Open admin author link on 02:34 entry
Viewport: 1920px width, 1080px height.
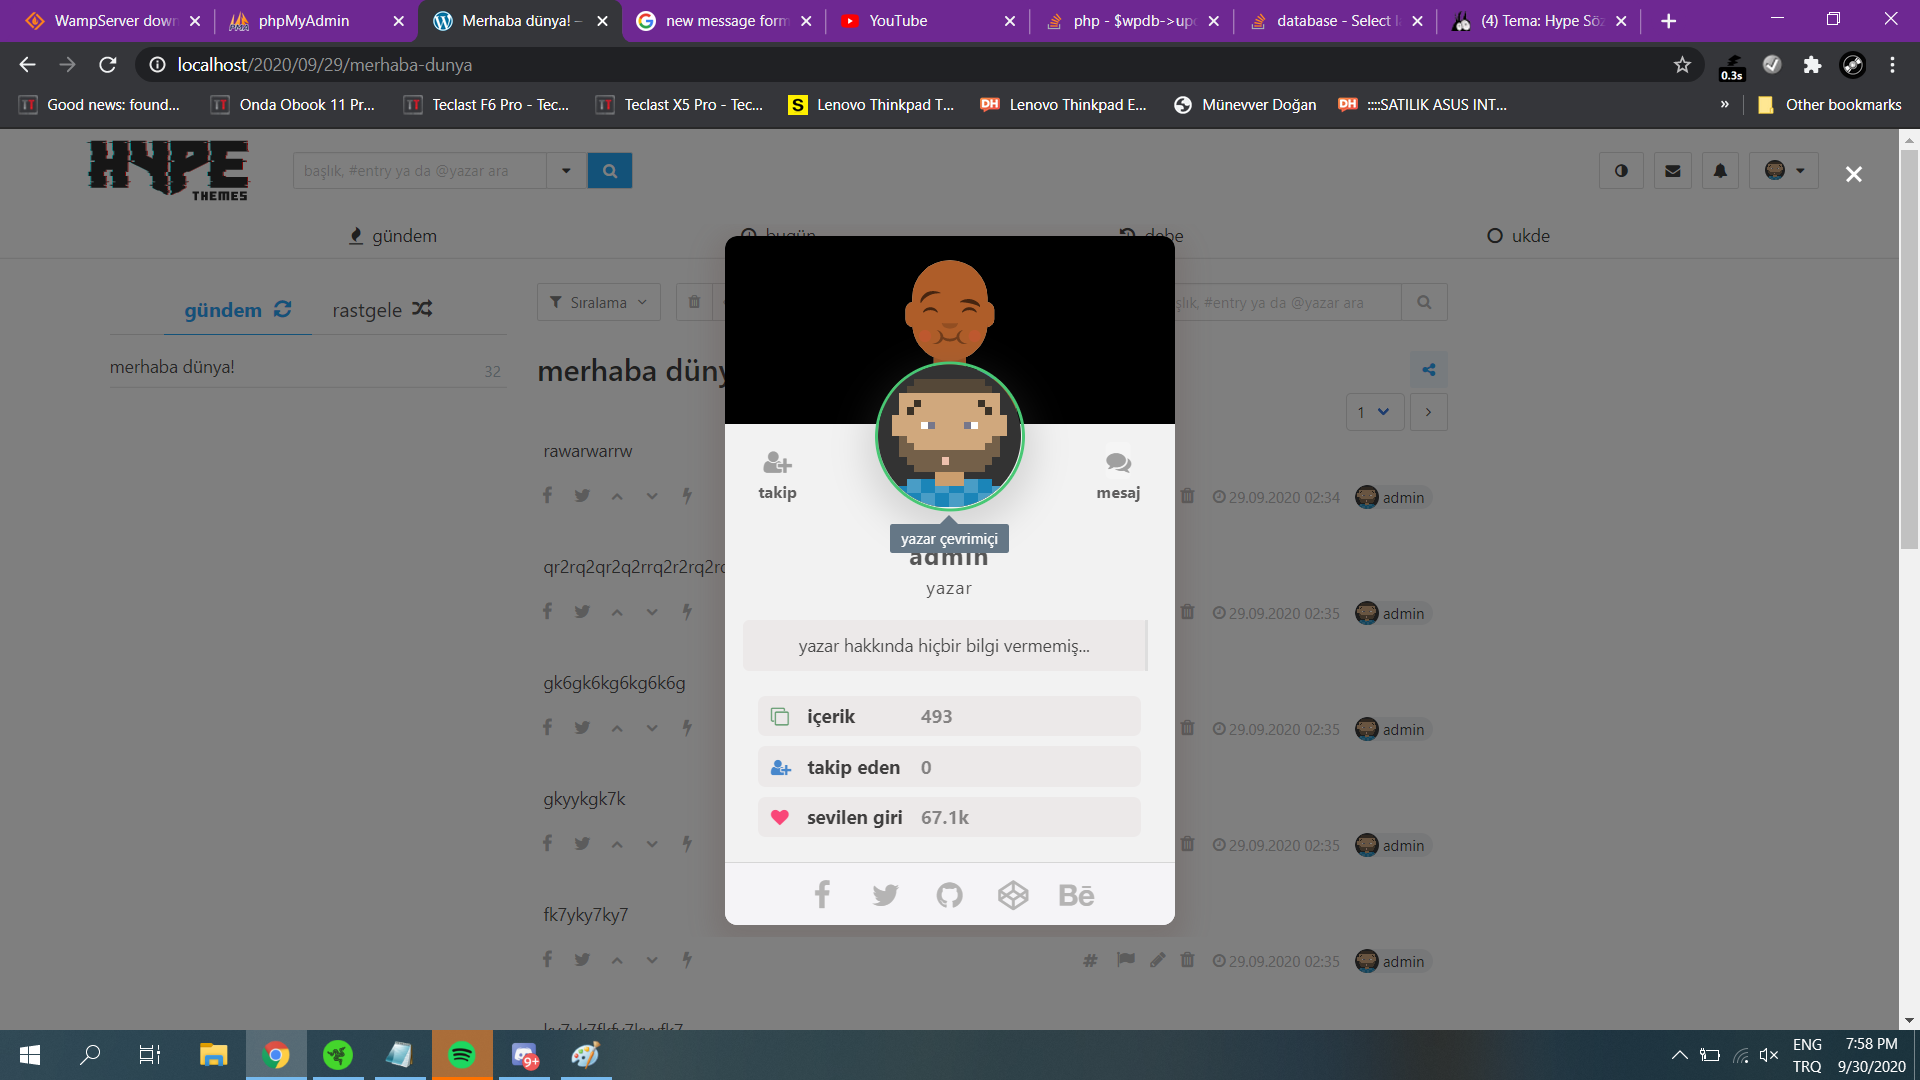[x=1393, y=497]
